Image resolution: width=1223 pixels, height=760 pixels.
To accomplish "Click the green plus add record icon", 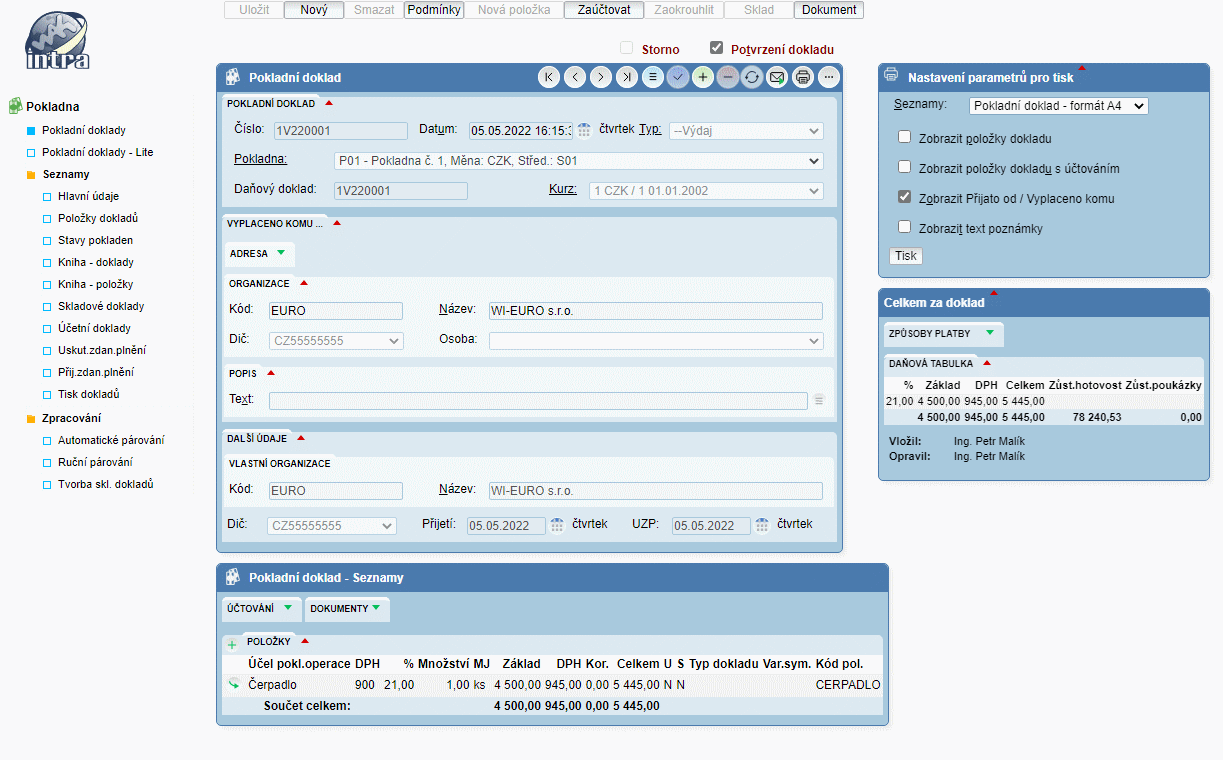I will point(703,77).
